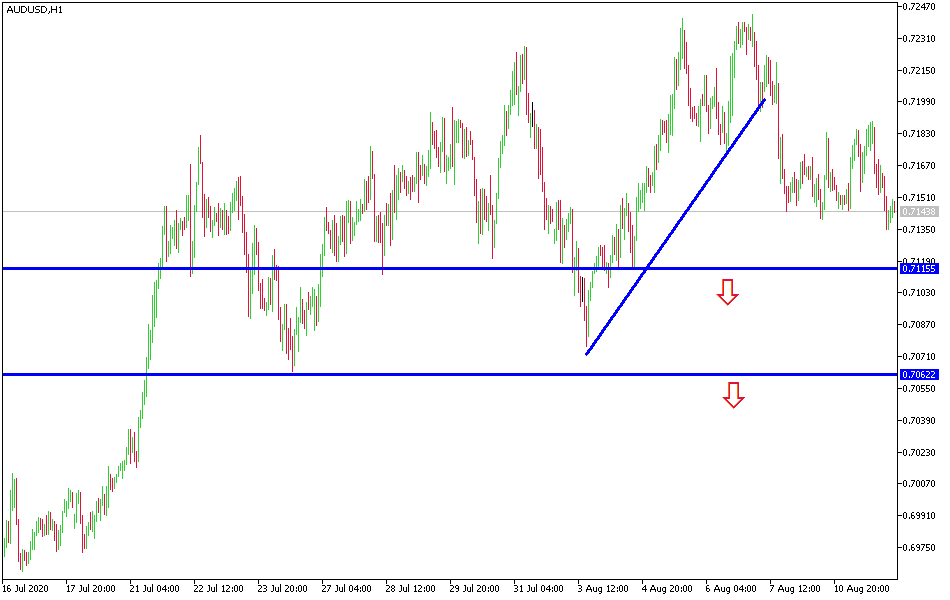Click the 3 Aug 12:00 time label
Image resolution: width=950 pixels, height=600 pixels.
[603, 588]
